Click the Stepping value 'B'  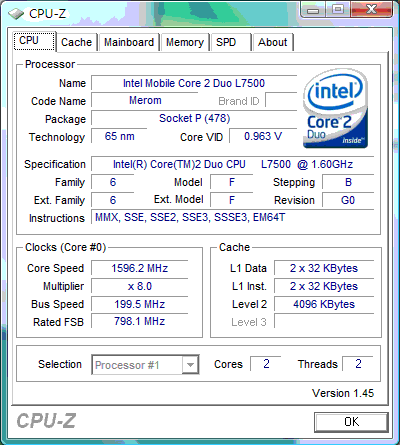tap(348, 182)
